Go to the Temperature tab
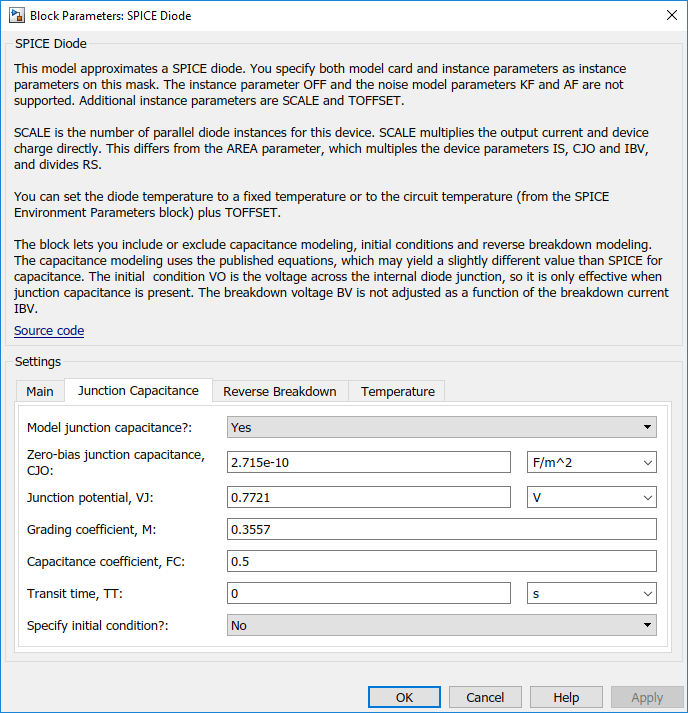Viewport: 688px width, 713px height. point(398,392)
